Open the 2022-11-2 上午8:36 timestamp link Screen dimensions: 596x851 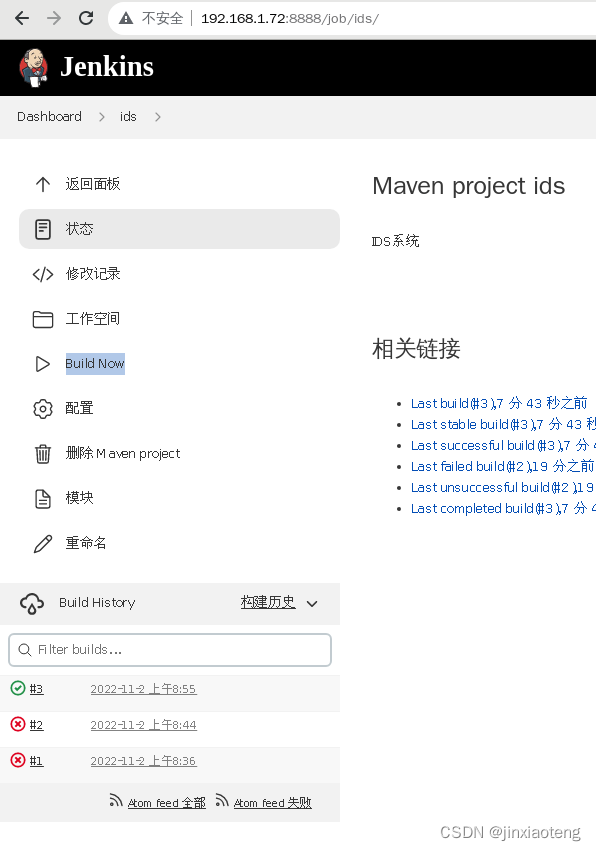tap(143, 761)
